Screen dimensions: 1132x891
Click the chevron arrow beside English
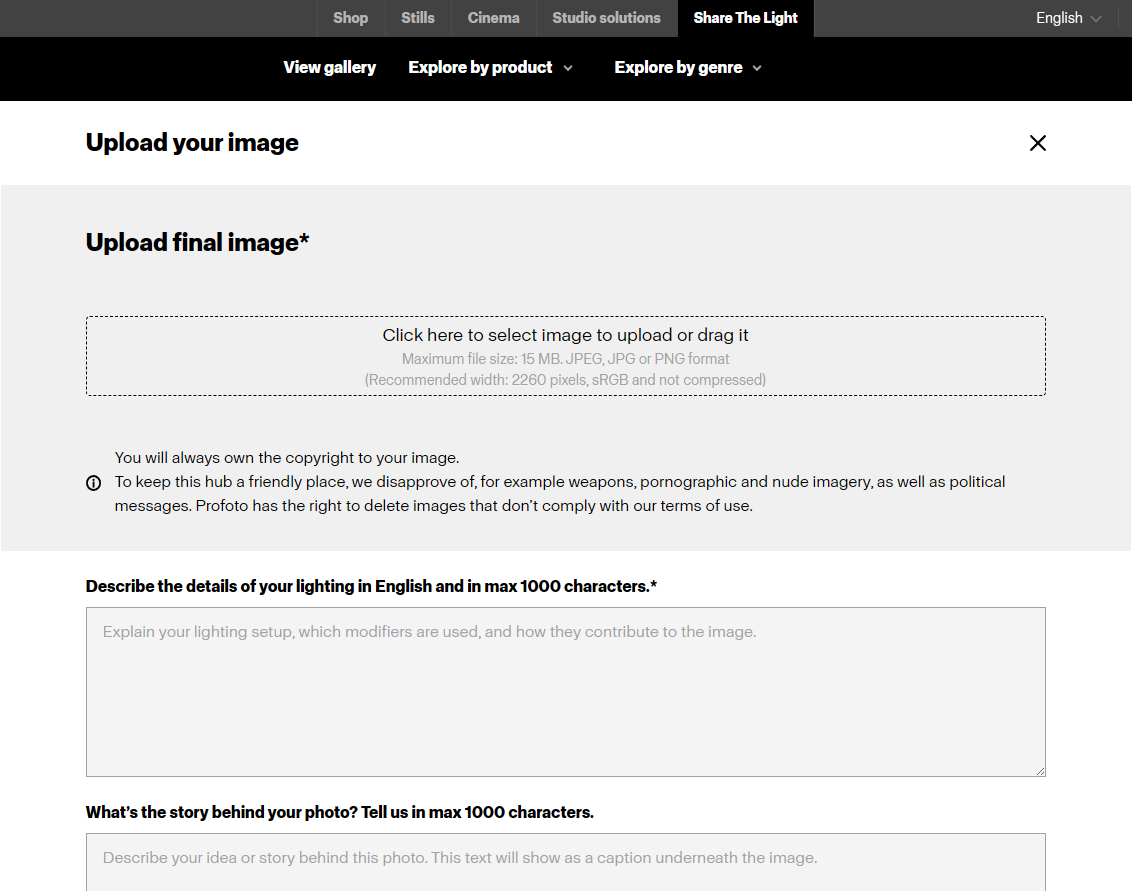pos(1096,19)
